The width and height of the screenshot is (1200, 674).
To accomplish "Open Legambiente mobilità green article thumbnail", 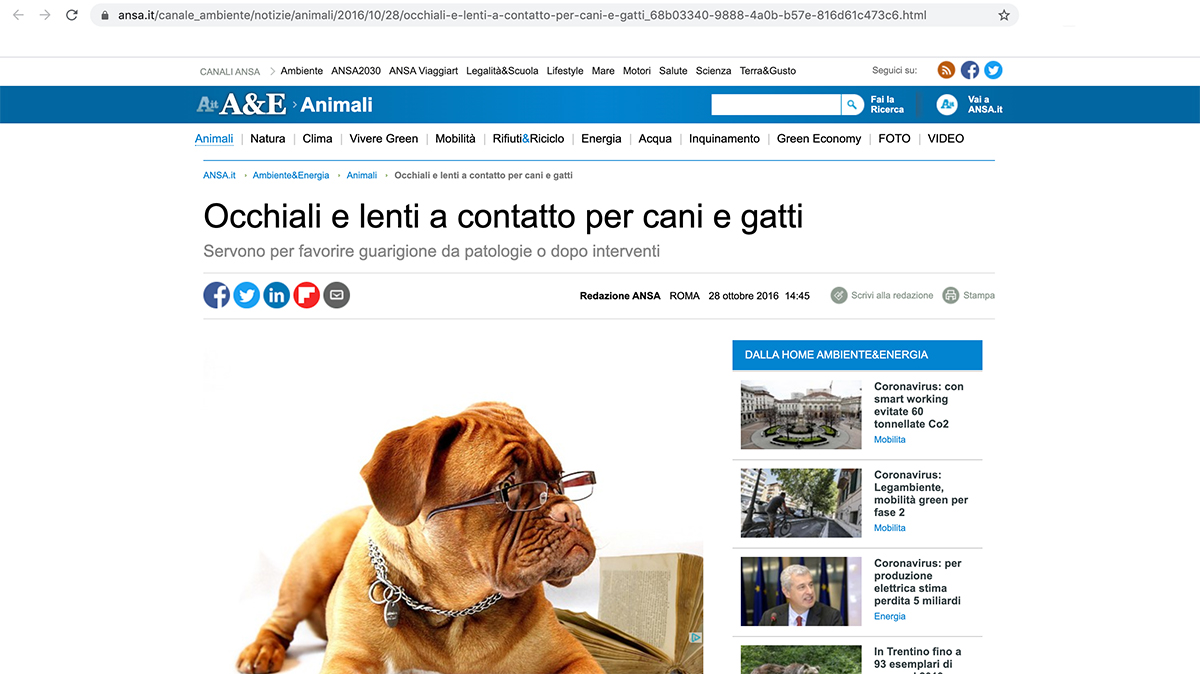I will (801, 503).
